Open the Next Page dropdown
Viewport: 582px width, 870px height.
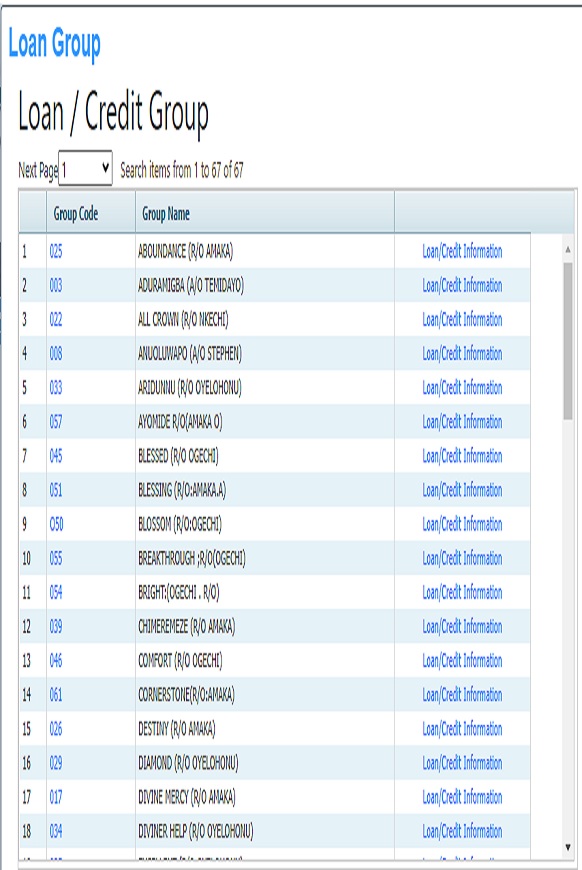coord(85,168)
